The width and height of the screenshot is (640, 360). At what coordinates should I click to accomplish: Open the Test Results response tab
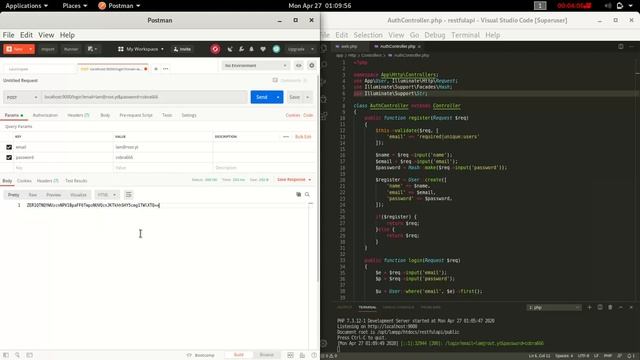click(76, 181)
